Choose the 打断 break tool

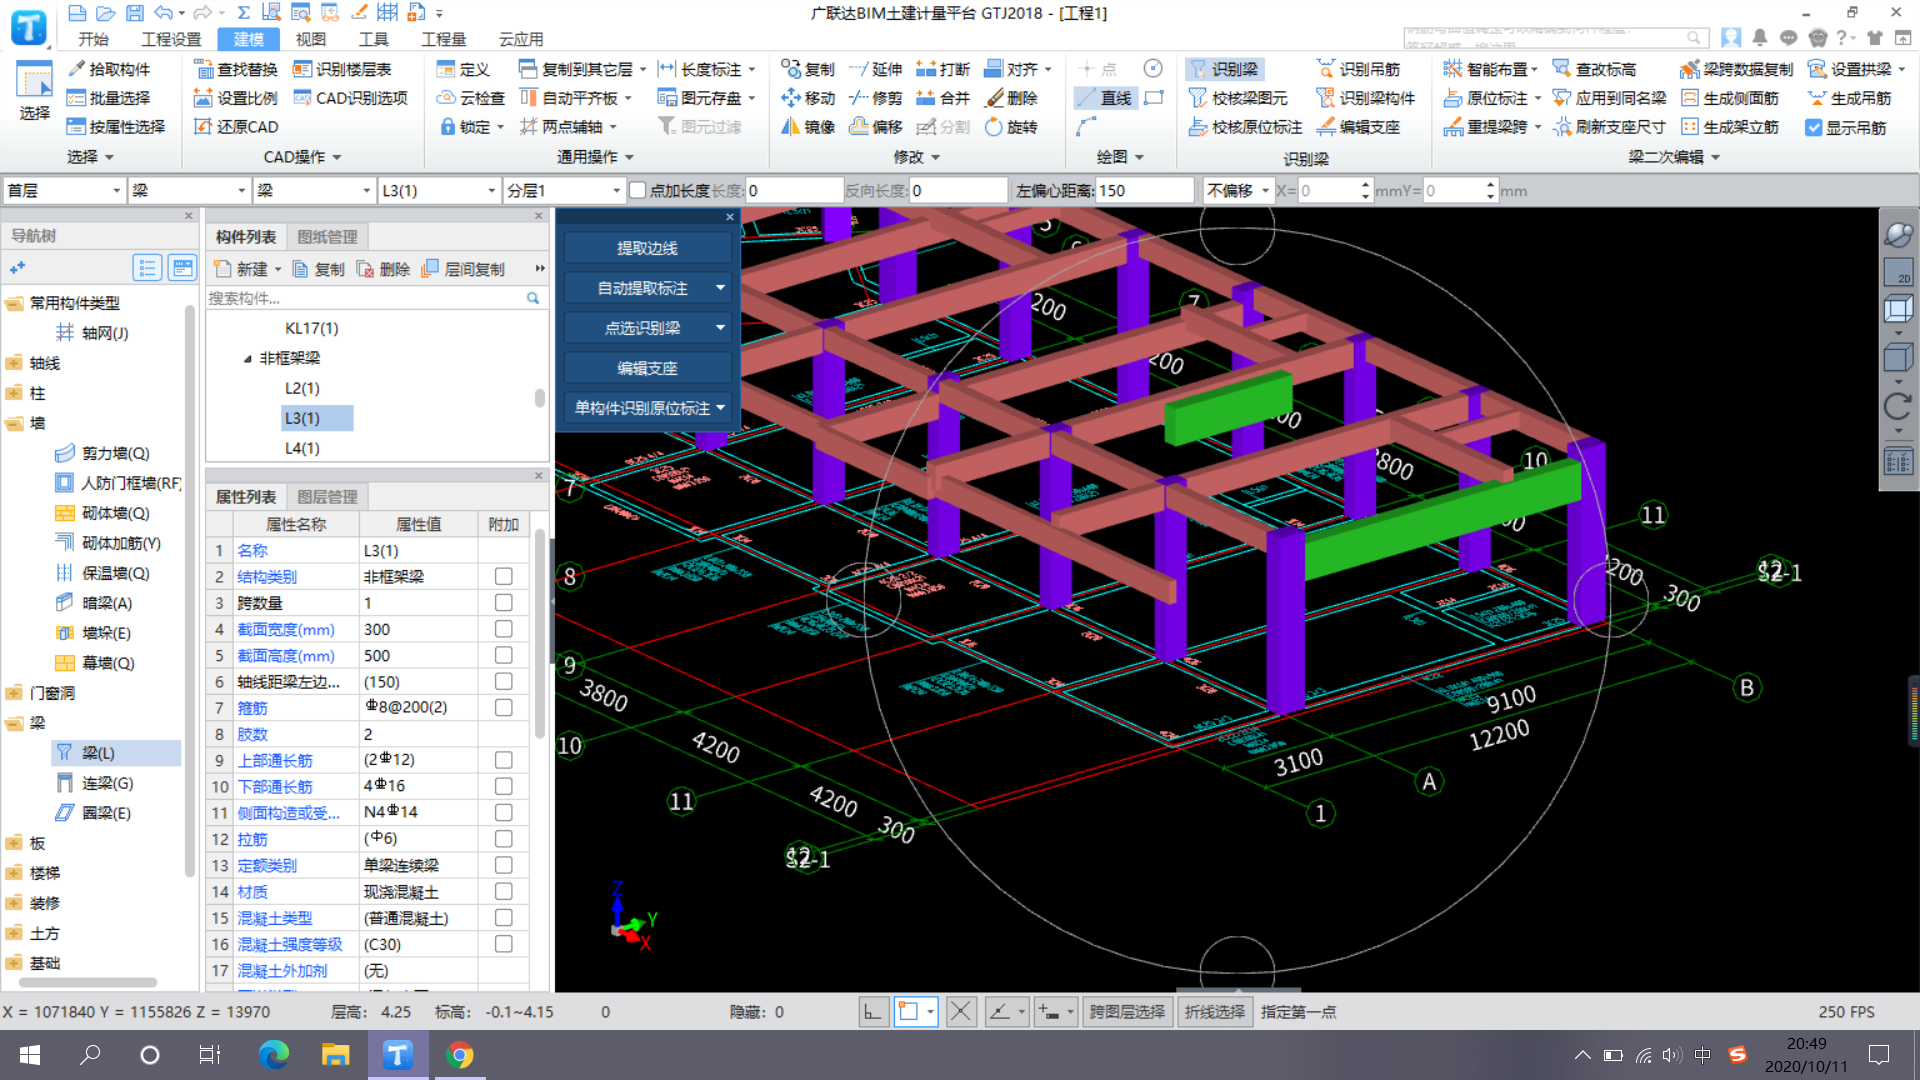[x=943, y=69]
